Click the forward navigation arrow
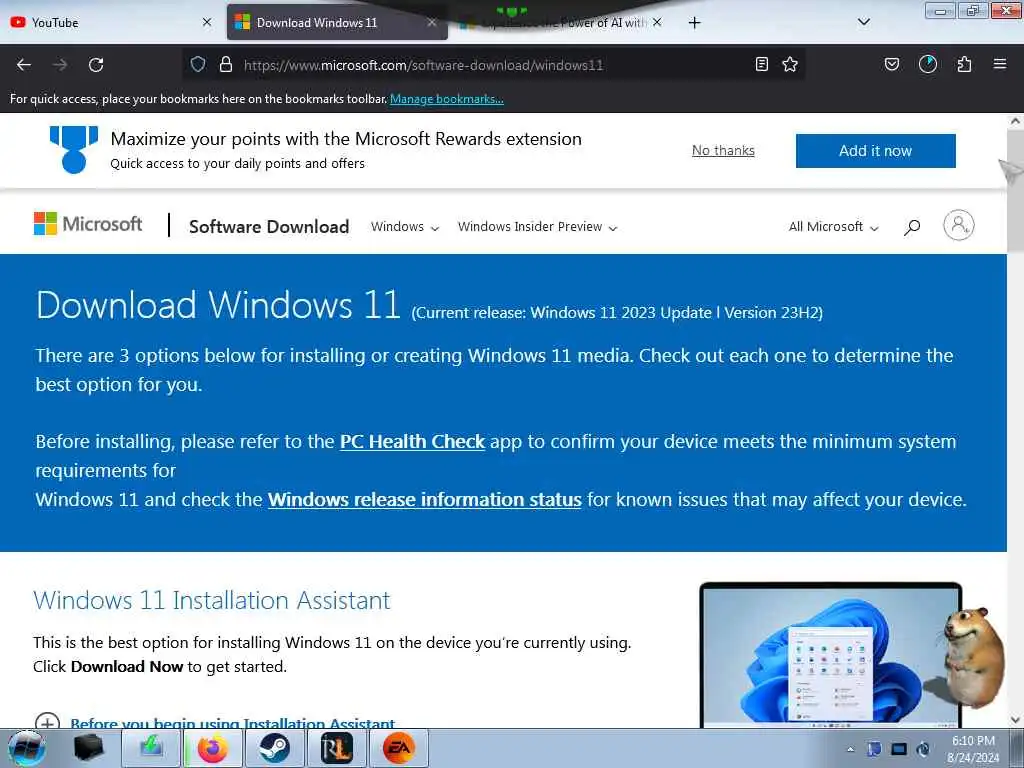The height and width of the screenshot is (768, 1024). click(x=60, y=65)
